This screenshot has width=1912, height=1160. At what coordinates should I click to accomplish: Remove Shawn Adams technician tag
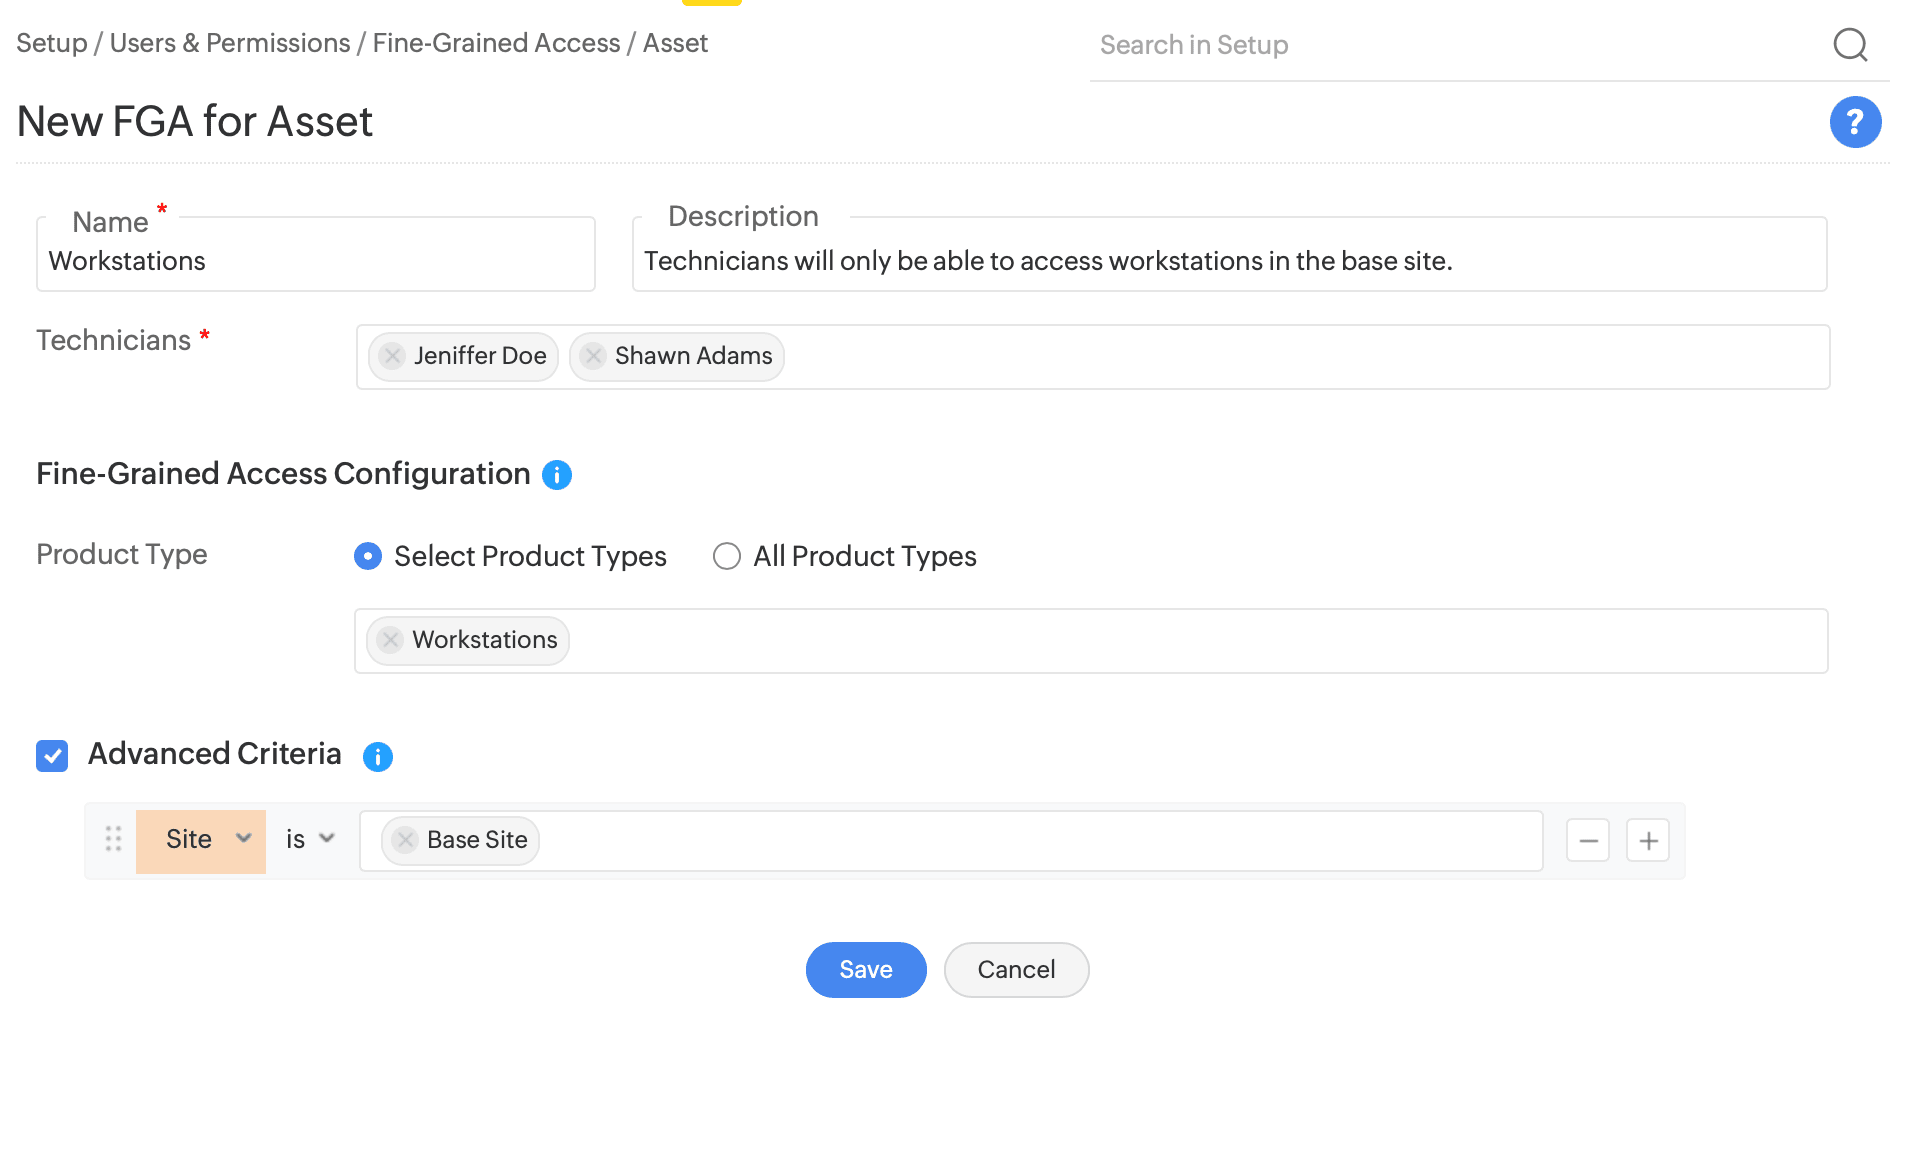pyautogui.click(x=594, y=356)
